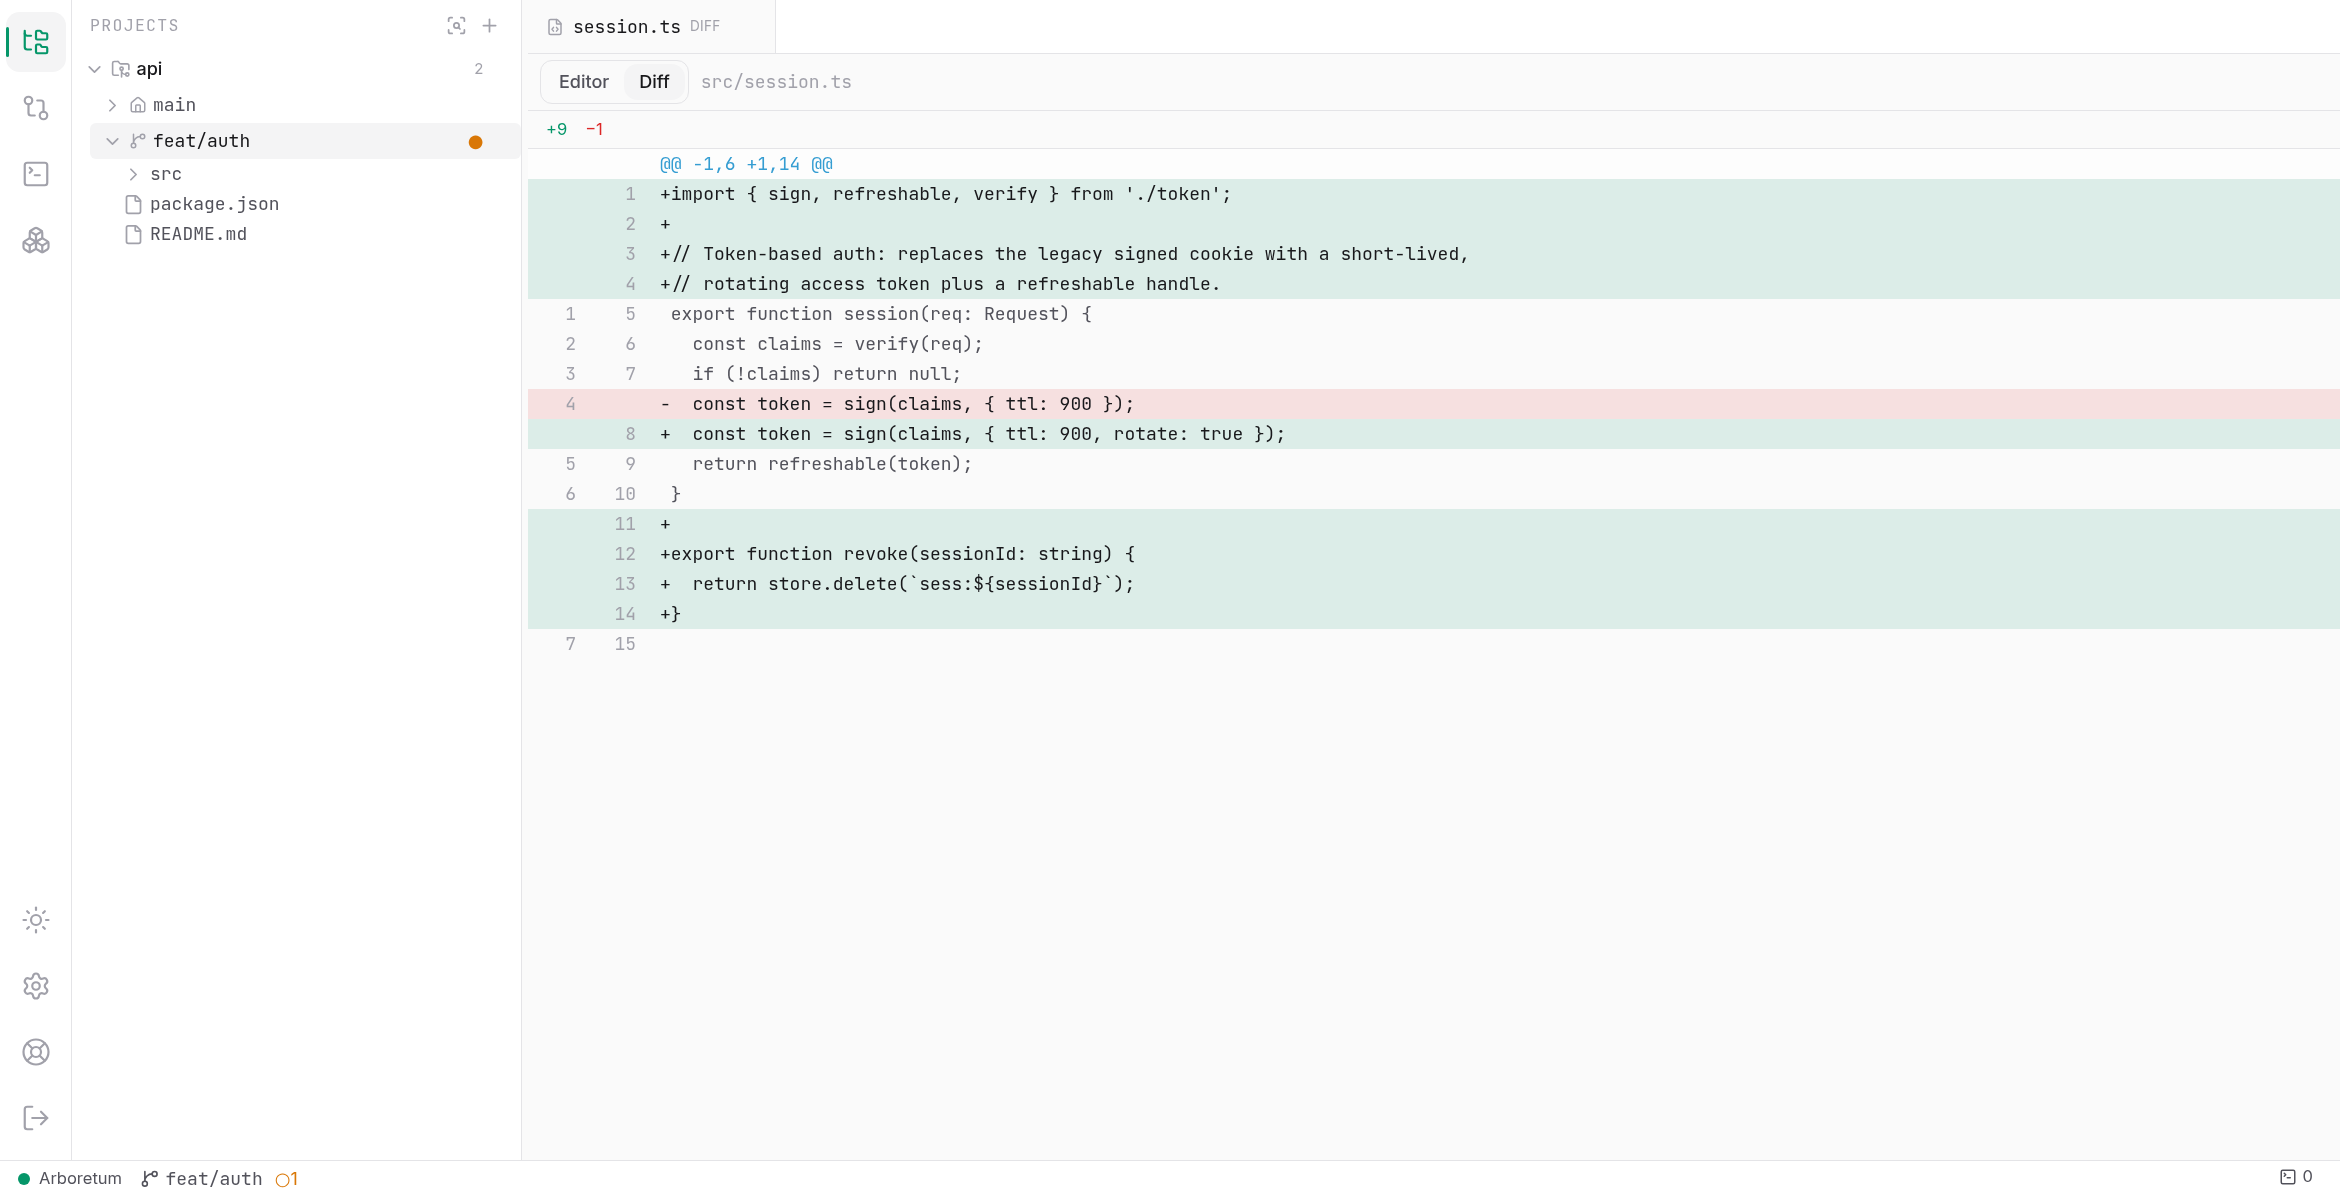
Task: Switch to Editor view
Action: (x=584, y=82)
